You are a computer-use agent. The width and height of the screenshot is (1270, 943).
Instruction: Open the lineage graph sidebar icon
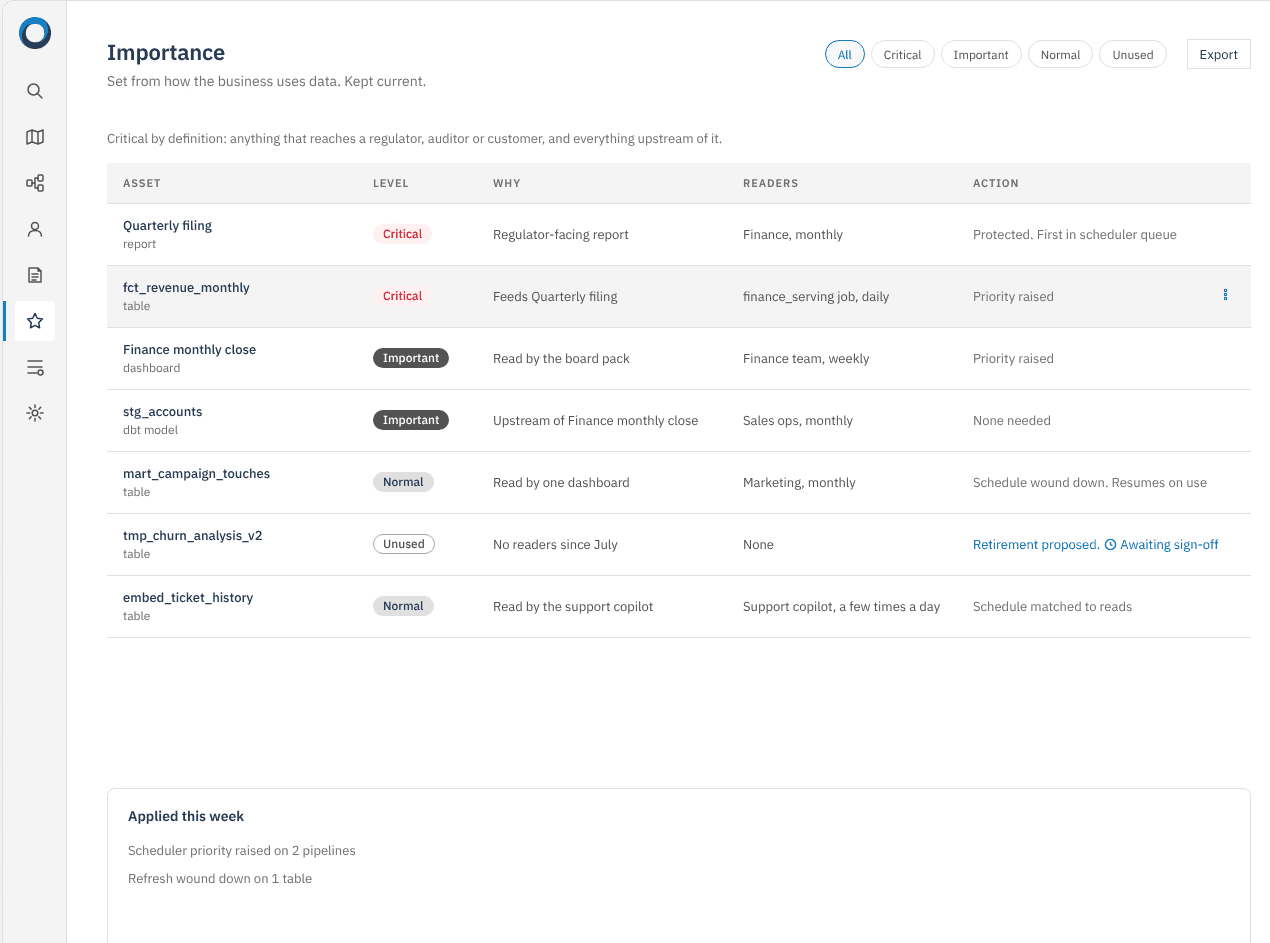tap(35, 183)
